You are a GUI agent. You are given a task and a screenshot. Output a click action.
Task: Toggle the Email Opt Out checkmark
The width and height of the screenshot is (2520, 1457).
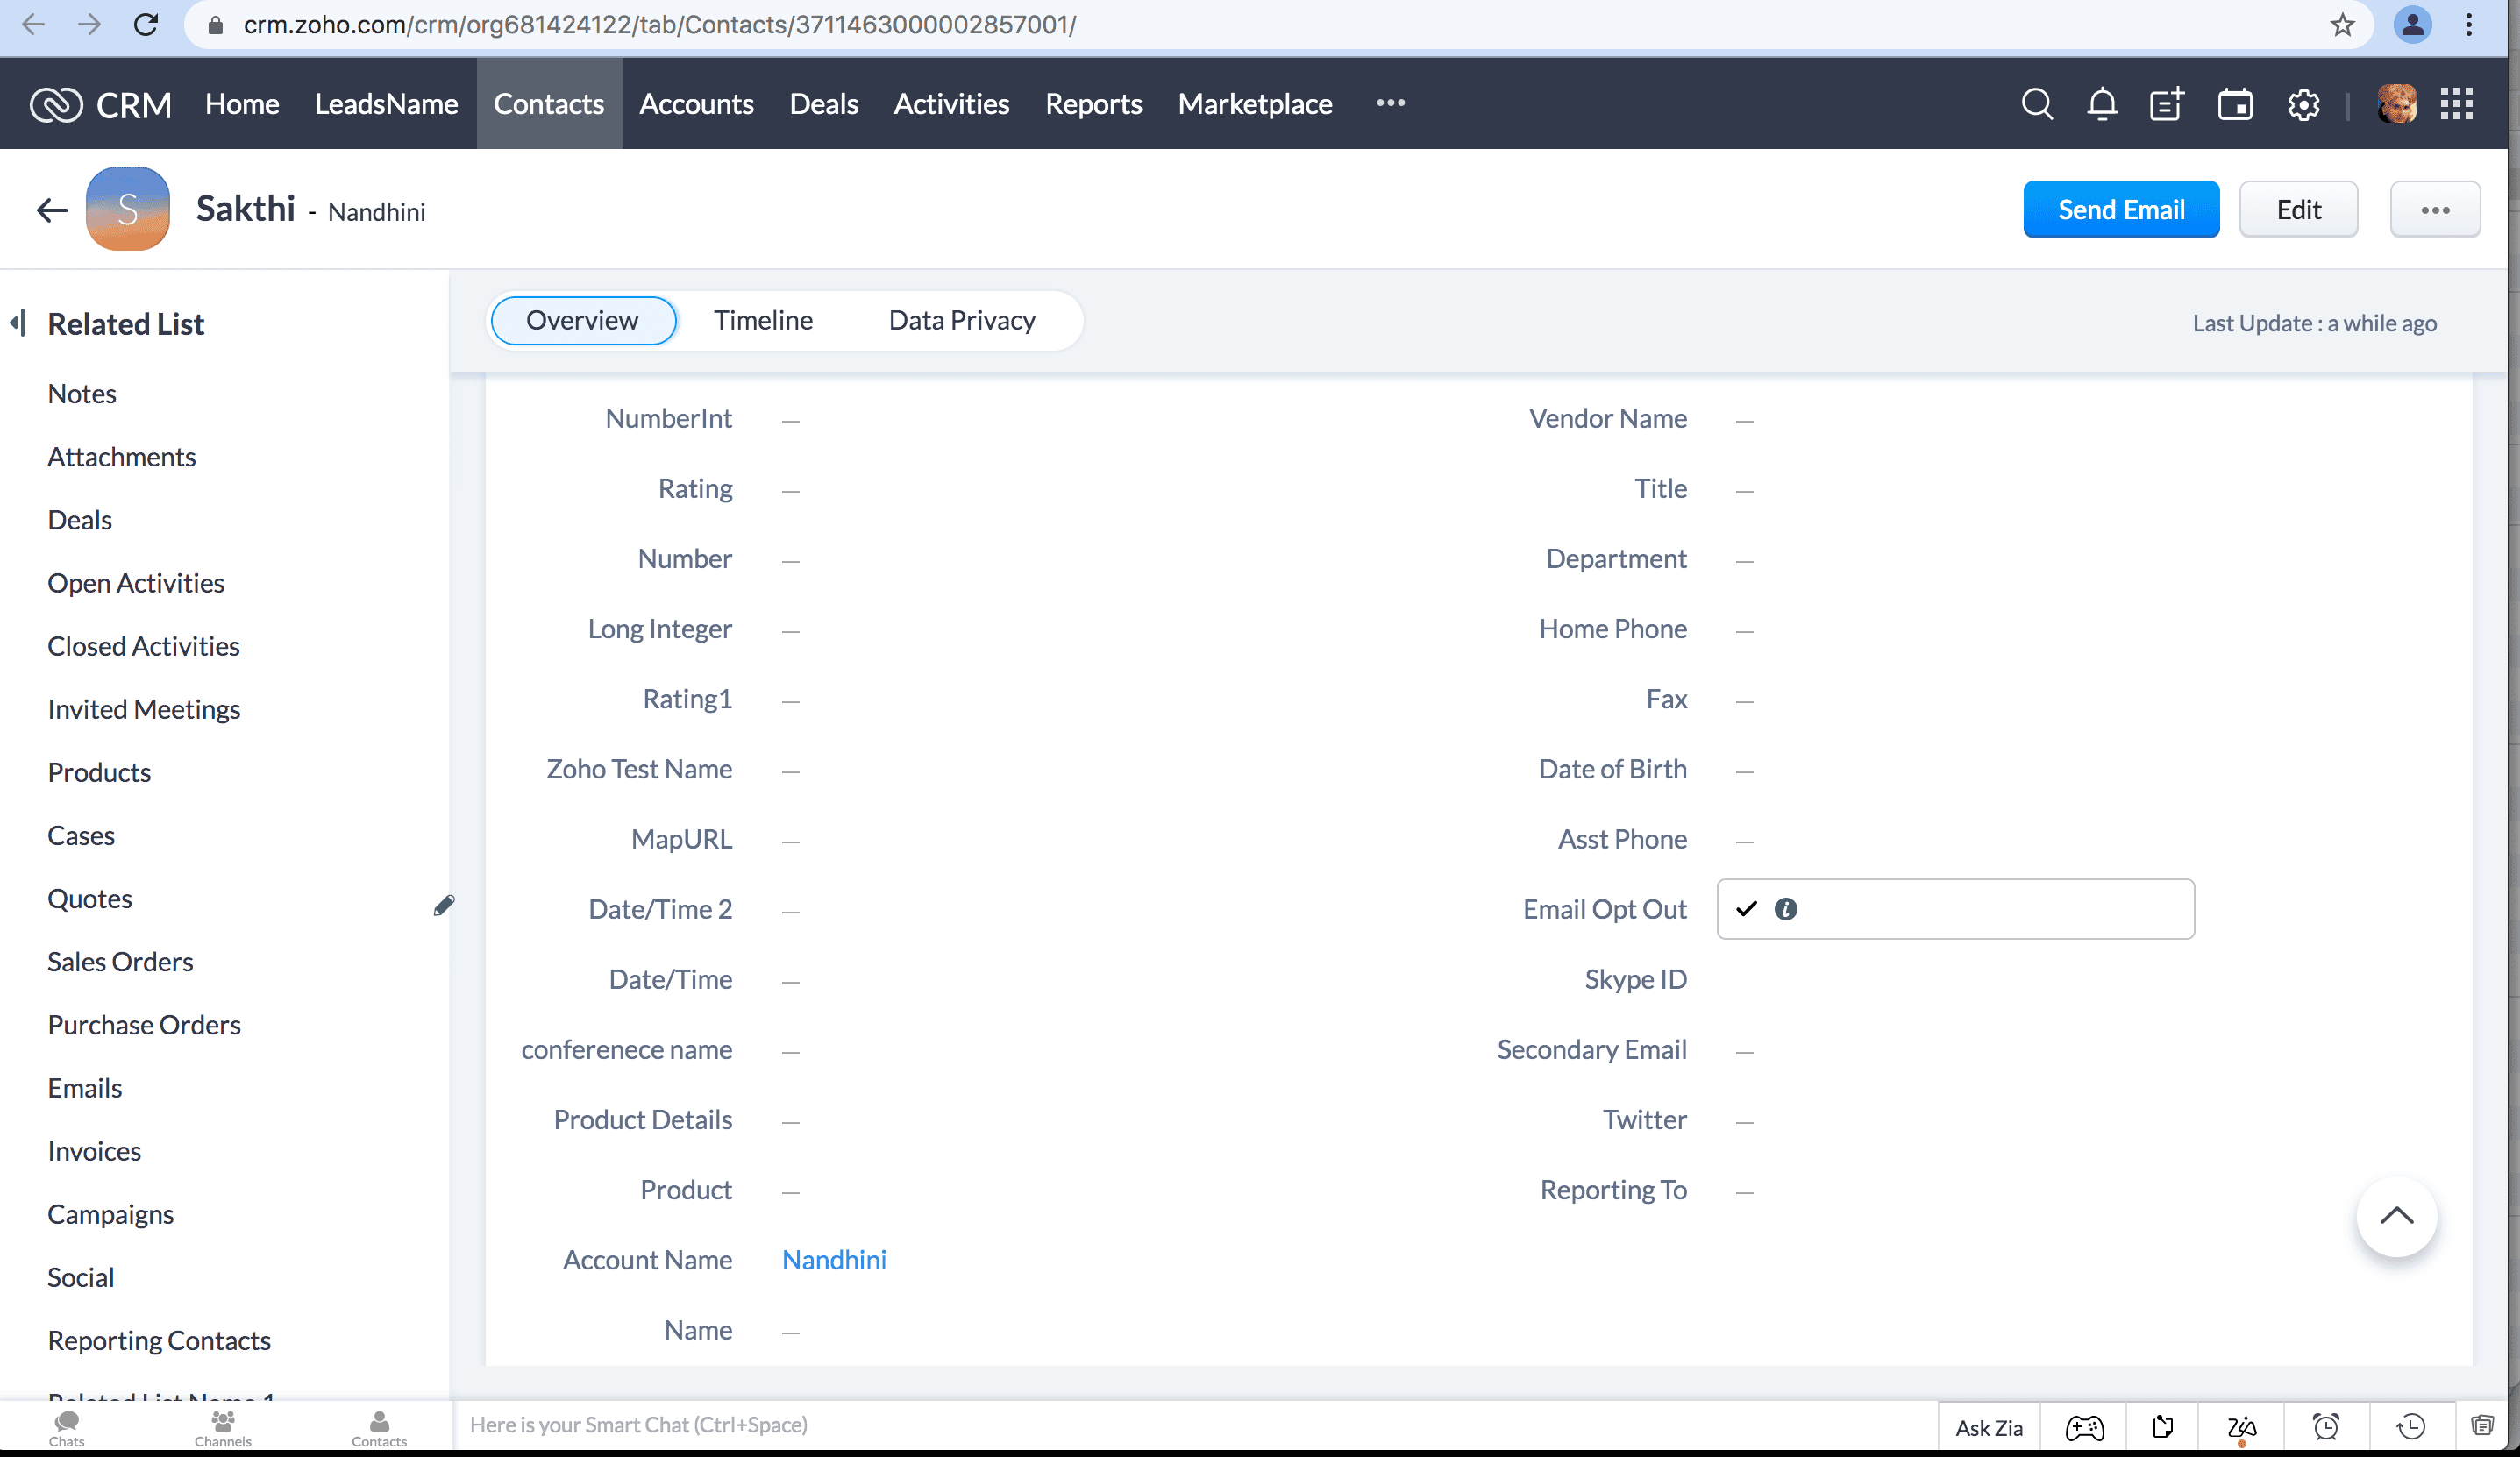1746,909
